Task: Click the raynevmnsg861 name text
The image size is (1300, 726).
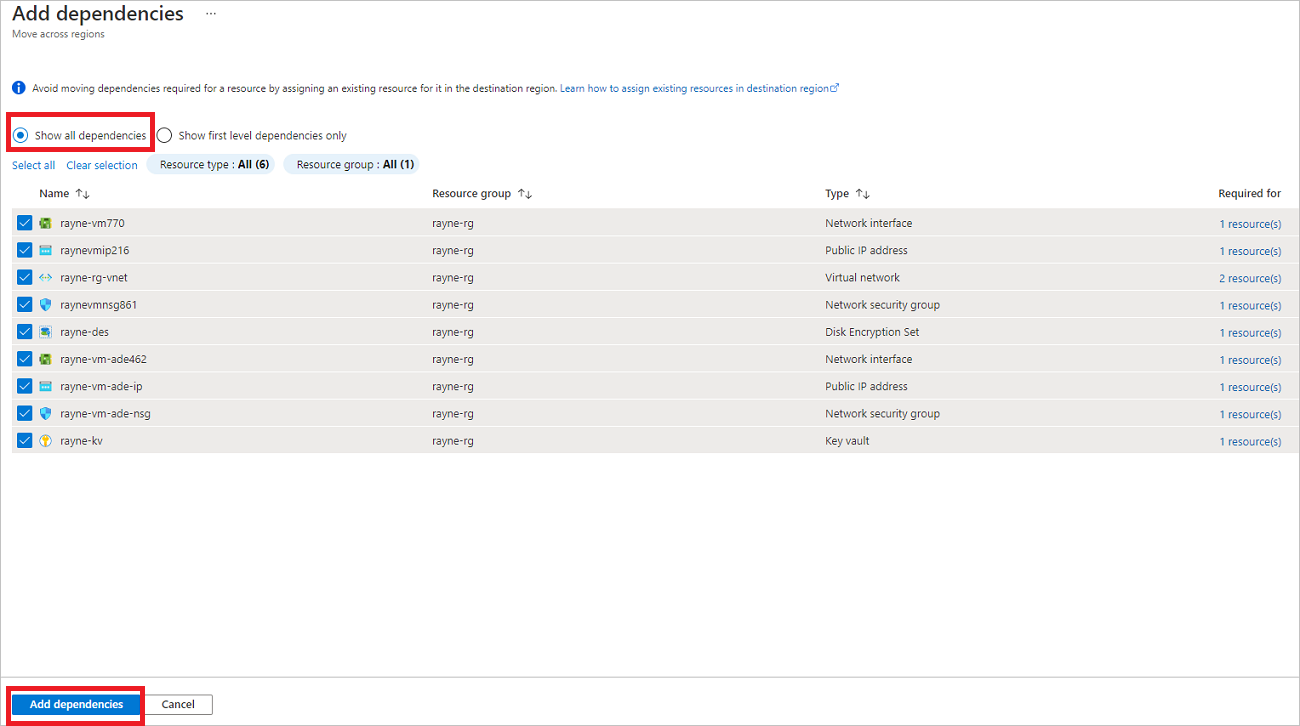Action: (x=98, y=305)
